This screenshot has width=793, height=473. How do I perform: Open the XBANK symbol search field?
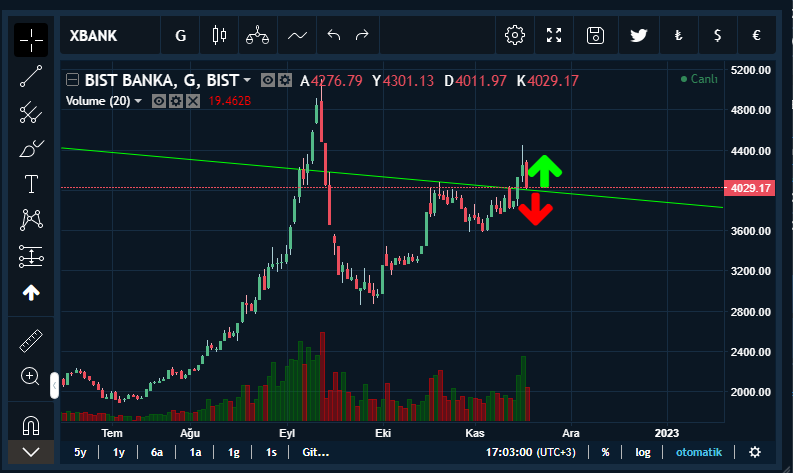[x=110, y=35]
